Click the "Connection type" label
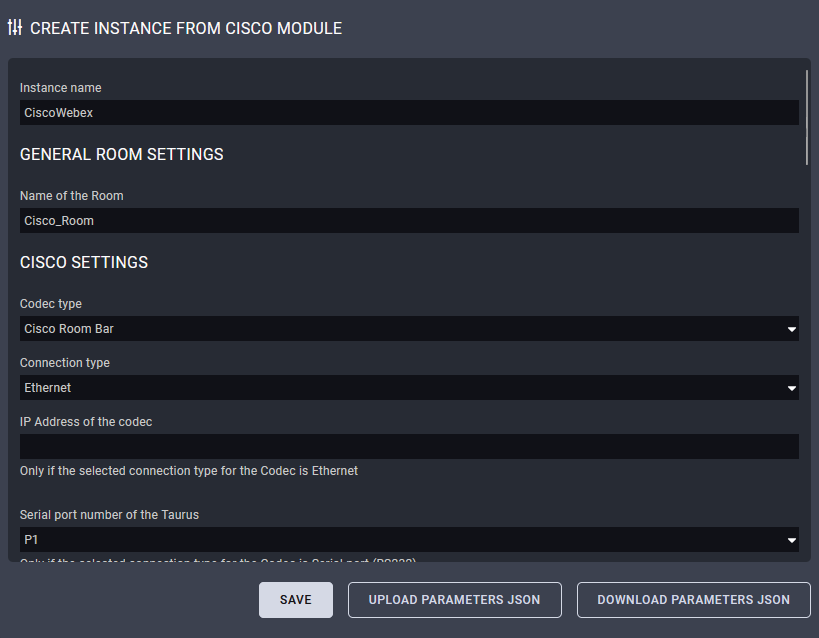819x638 pixels. tap(65, 363)
